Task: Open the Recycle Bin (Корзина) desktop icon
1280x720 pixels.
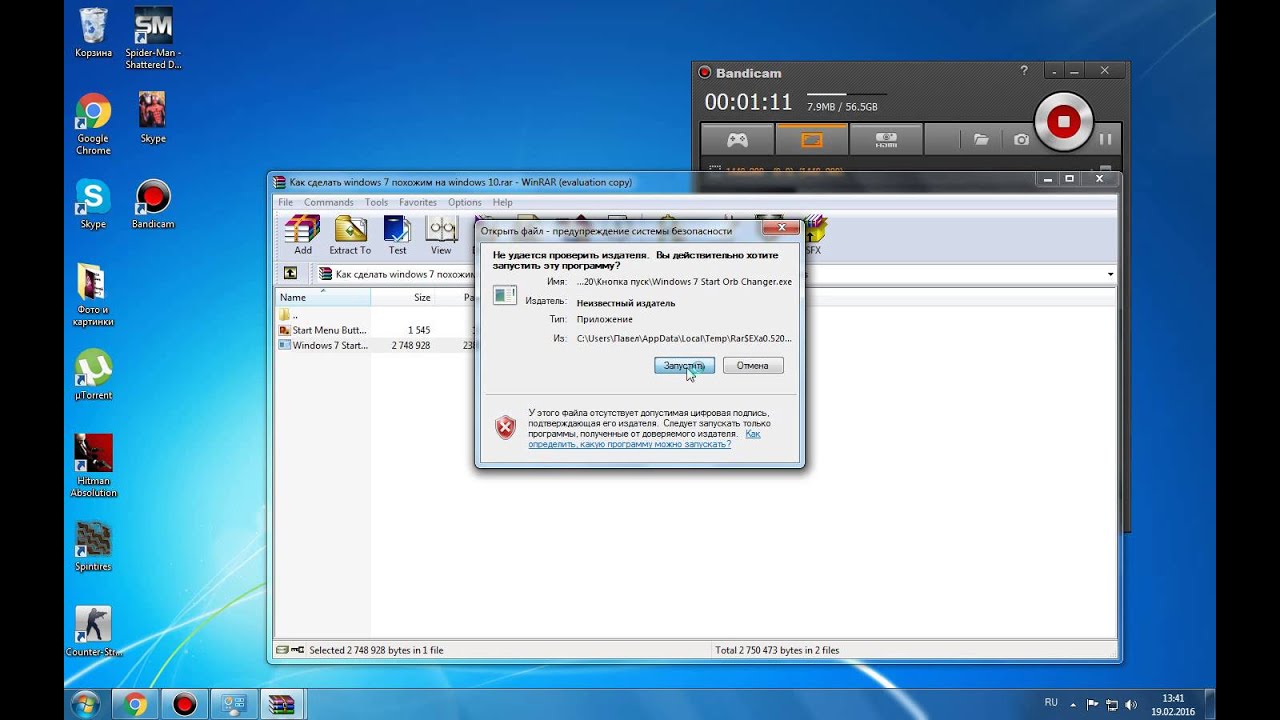Action: click(93, 33)
